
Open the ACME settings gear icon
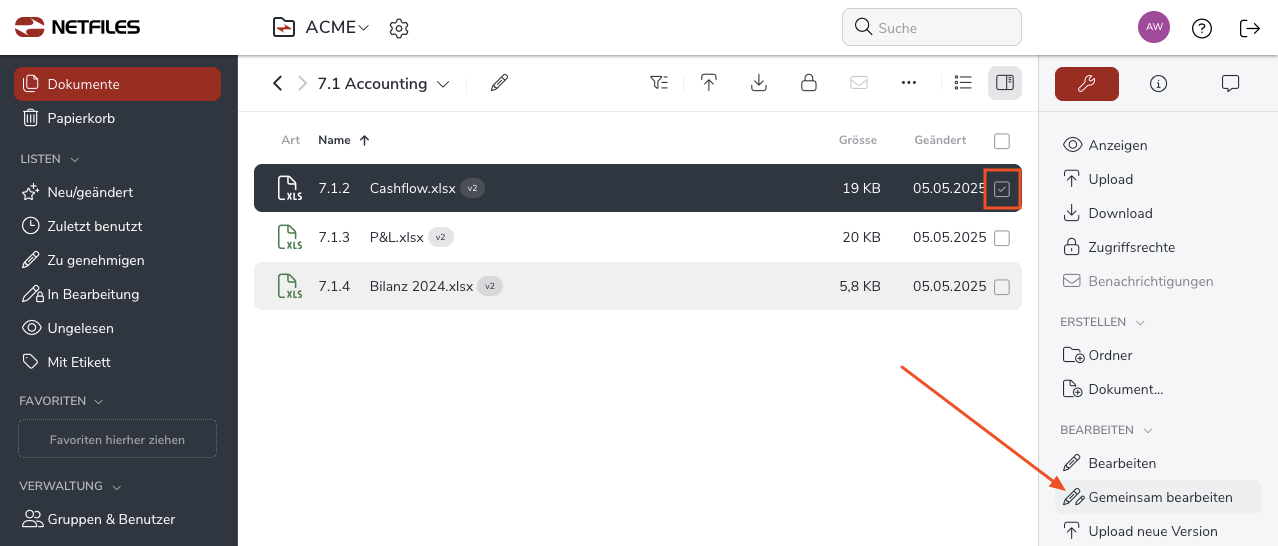point(399,28)
